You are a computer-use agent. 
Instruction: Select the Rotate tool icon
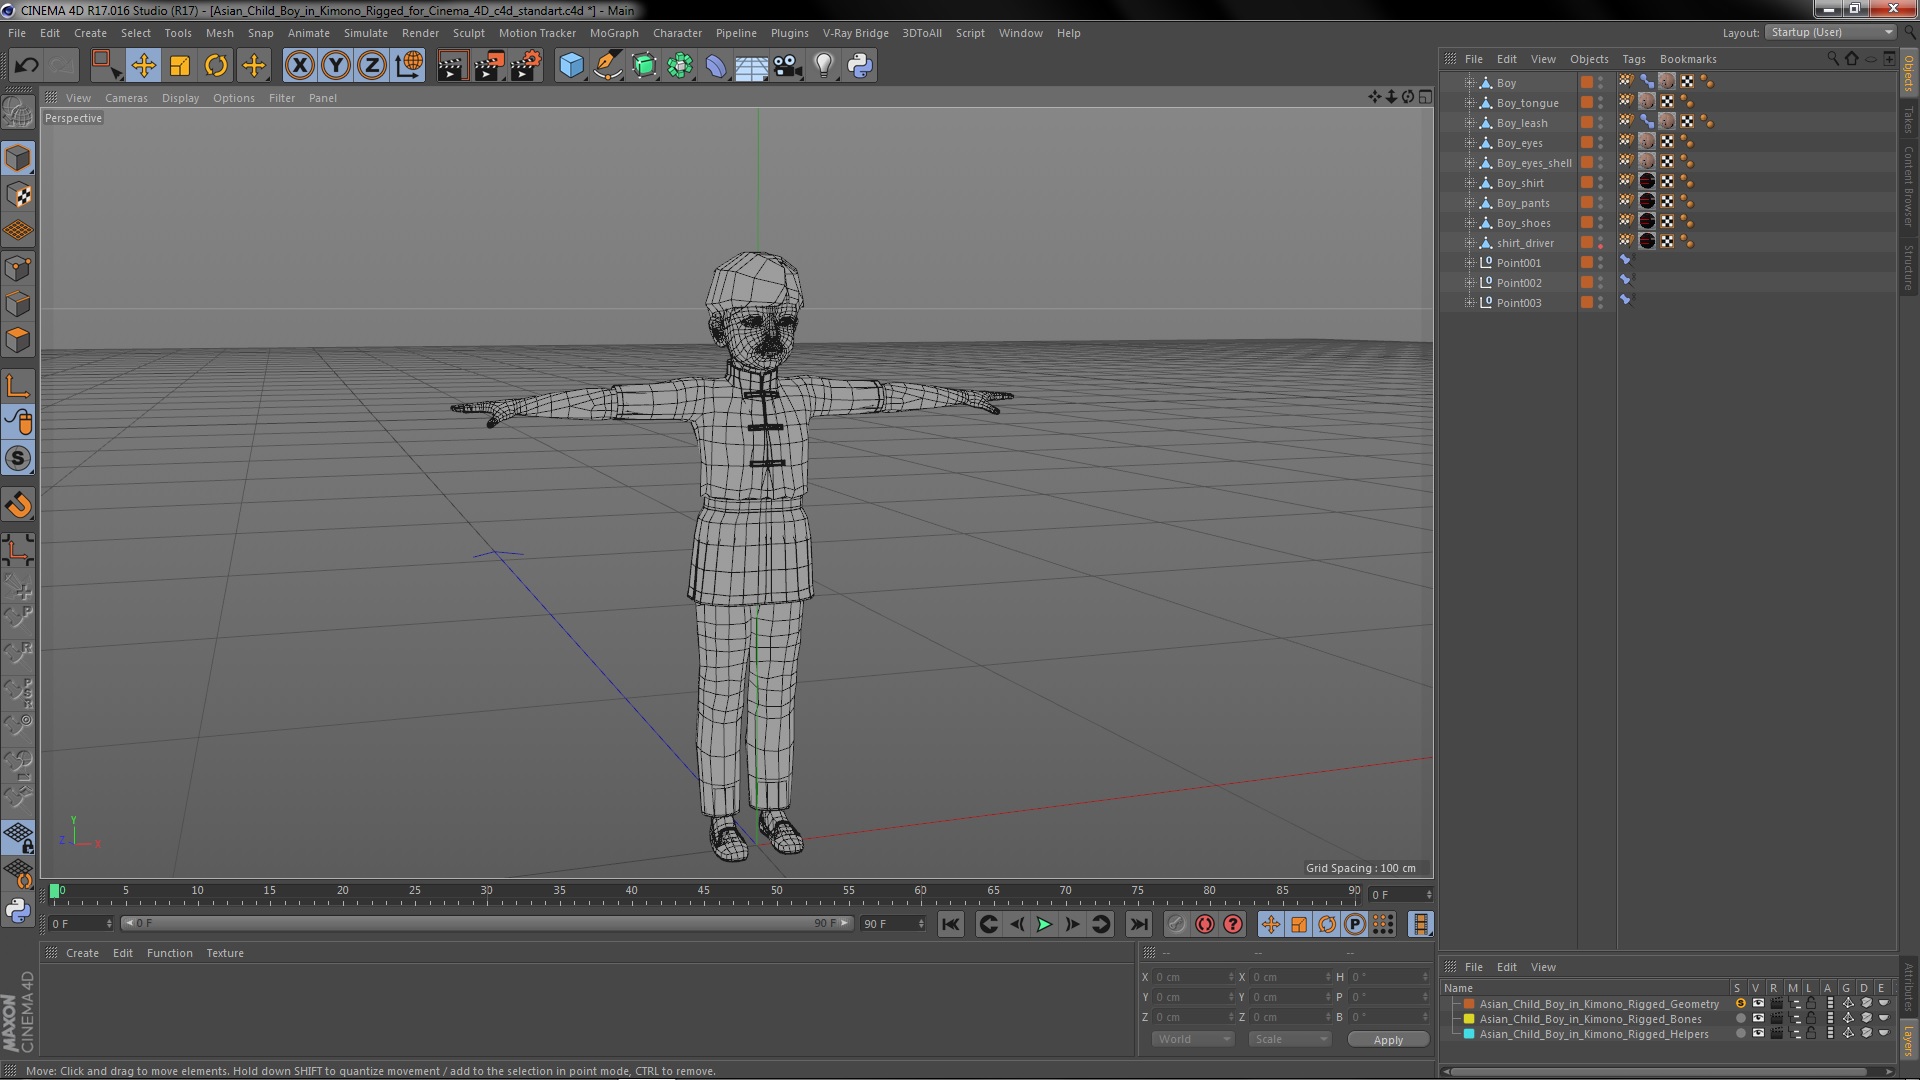point(216,66)
